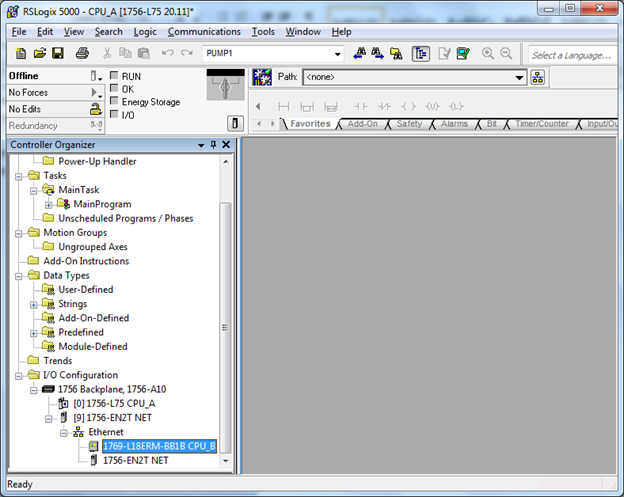
Task: Click the controller properties button below keyswitch
Action: (235, 123)
